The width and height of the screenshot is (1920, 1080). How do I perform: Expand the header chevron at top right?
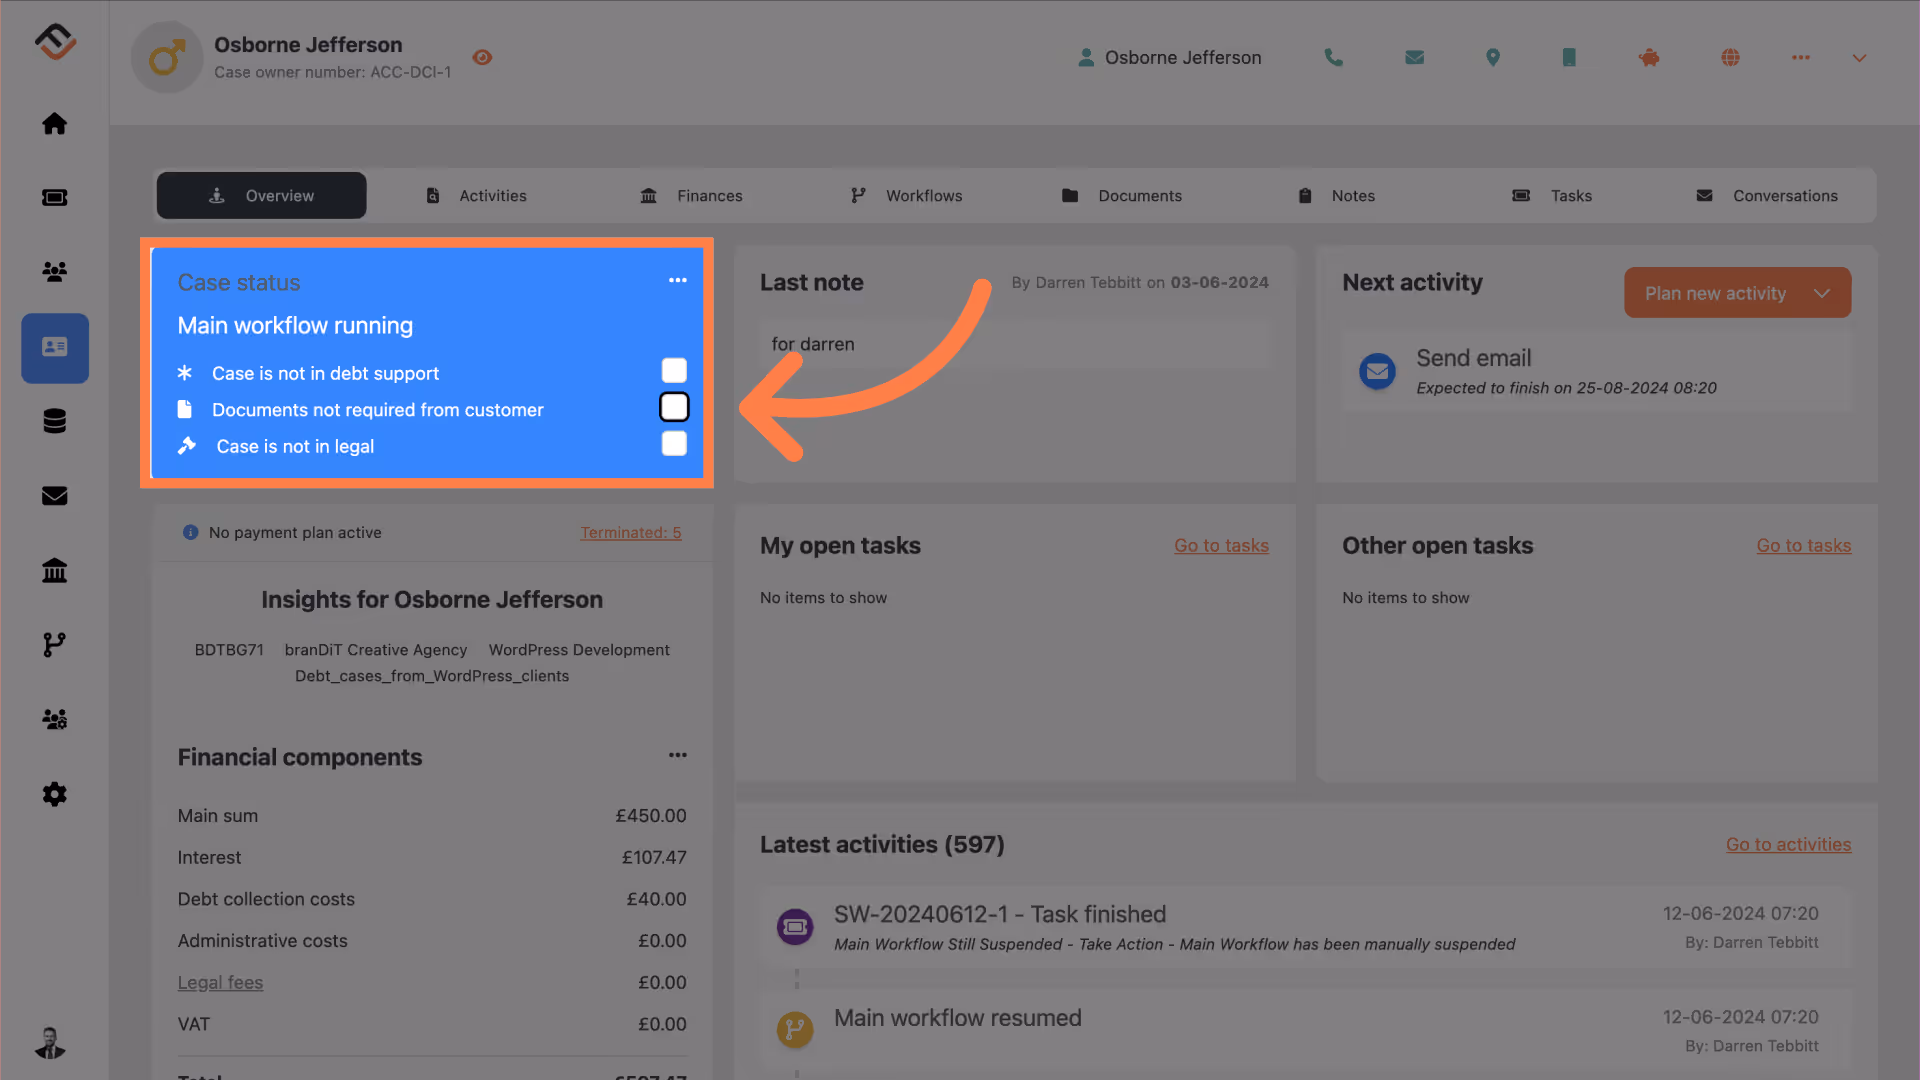[x=1859, y=58]
